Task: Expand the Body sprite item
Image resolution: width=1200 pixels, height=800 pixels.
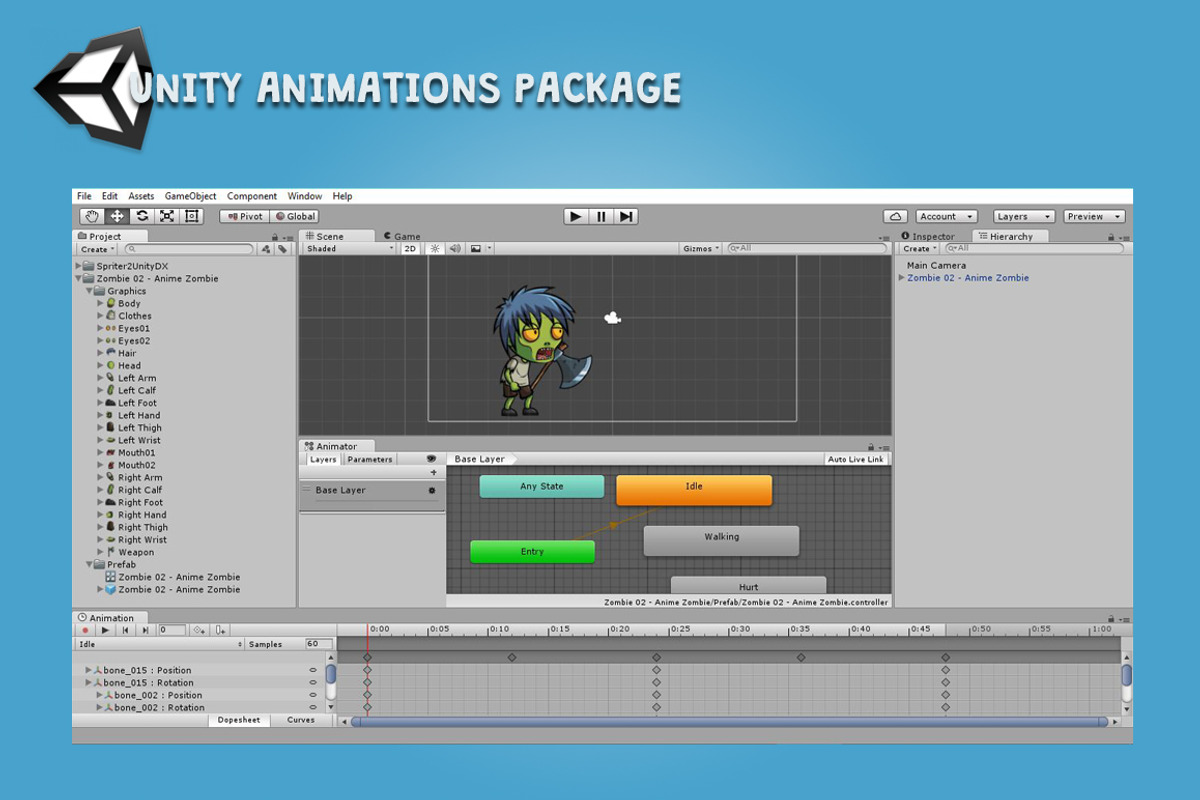Action: (x=100, y=304)
